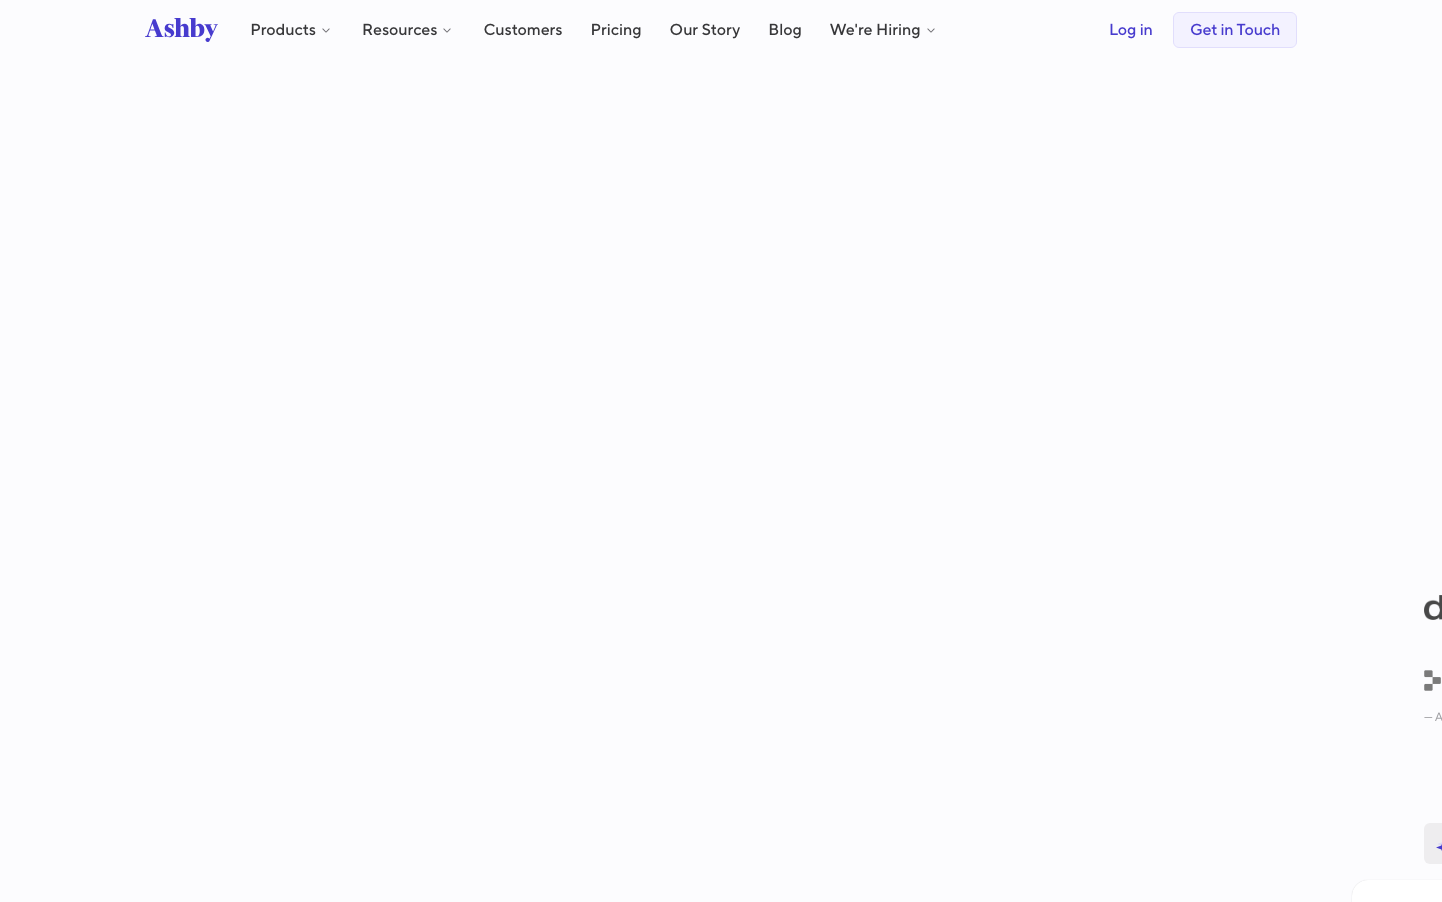Click the small gray caption at right edge
This screenshot has height=902, width=1442.
pyautogui.click(x=1433, y=717)
